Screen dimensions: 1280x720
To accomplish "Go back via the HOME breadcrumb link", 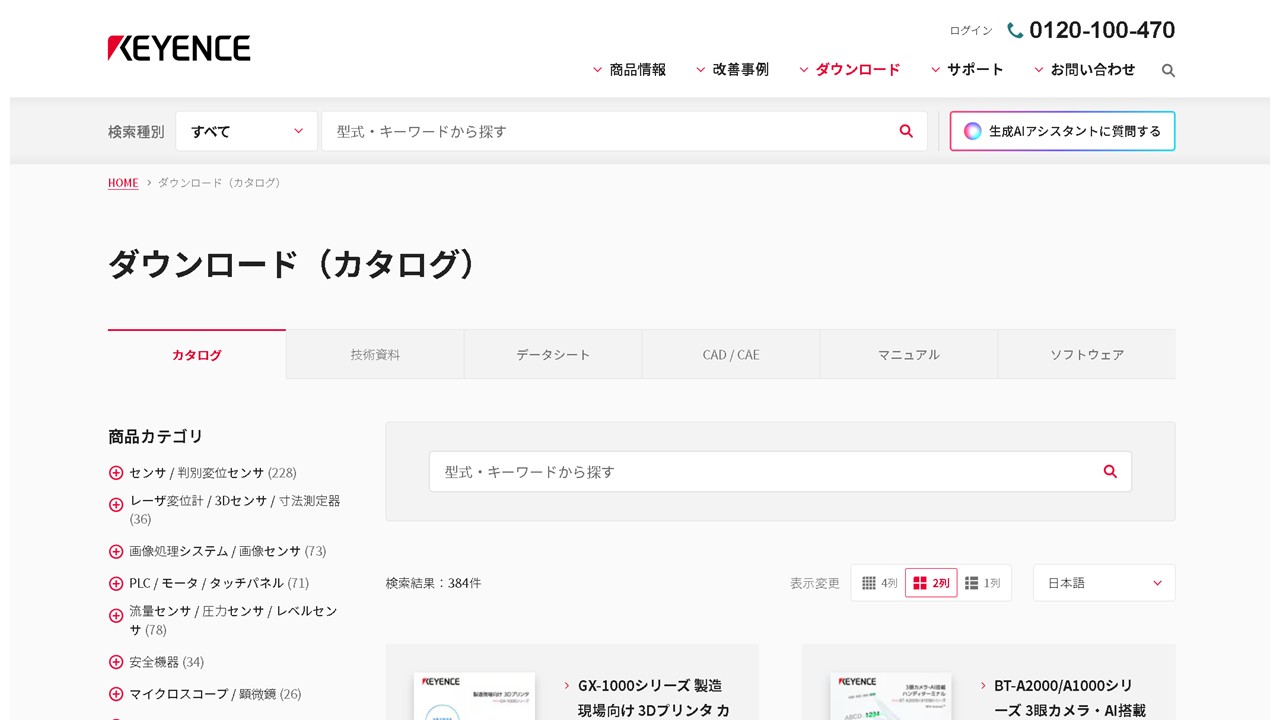I will (122, 183).
